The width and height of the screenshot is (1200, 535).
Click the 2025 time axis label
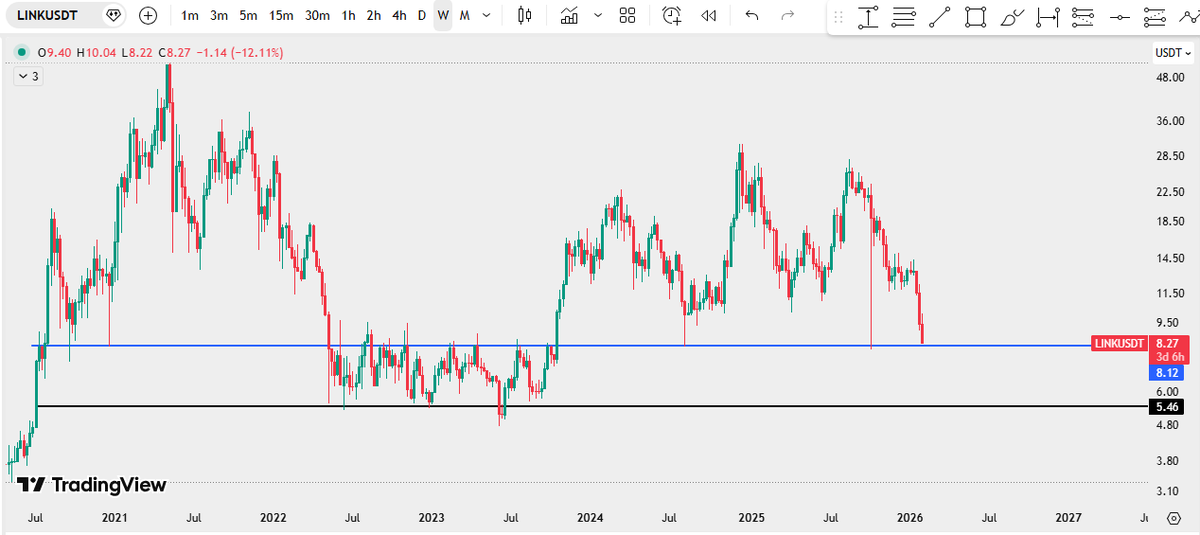[x=751, y=518]
